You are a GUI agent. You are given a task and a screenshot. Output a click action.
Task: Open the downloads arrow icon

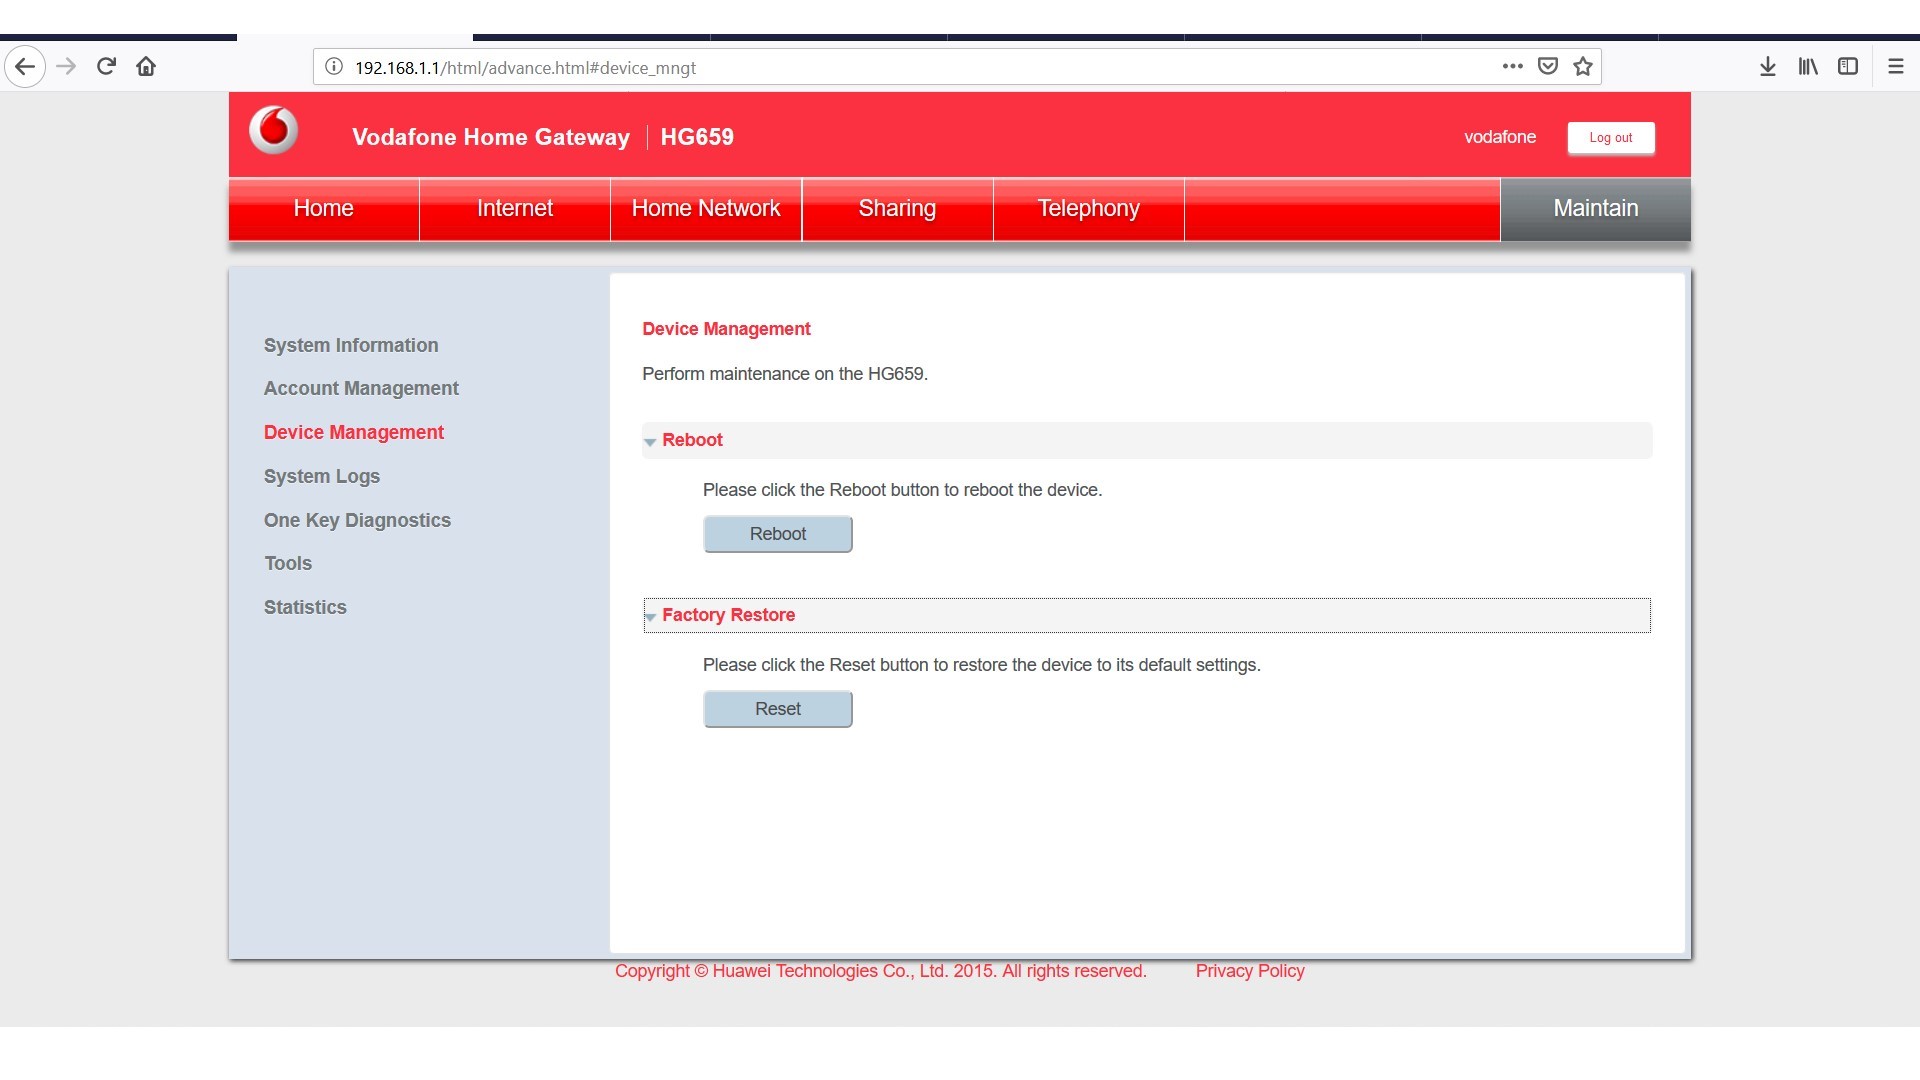[x=1768, y=67]
